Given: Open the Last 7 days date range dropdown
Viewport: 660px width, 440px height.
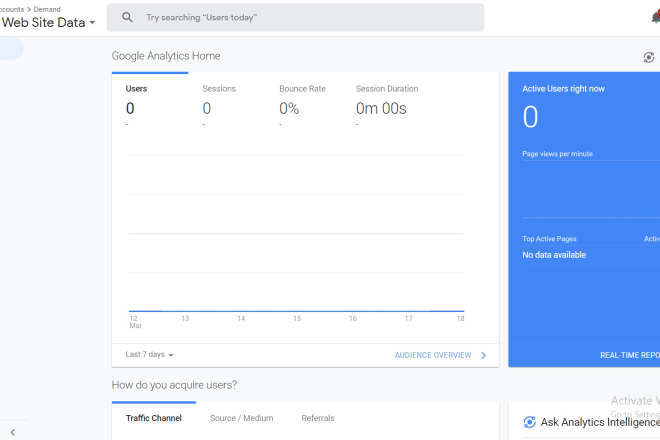Looking at the screenshot, I should click(x=149, y=355).
